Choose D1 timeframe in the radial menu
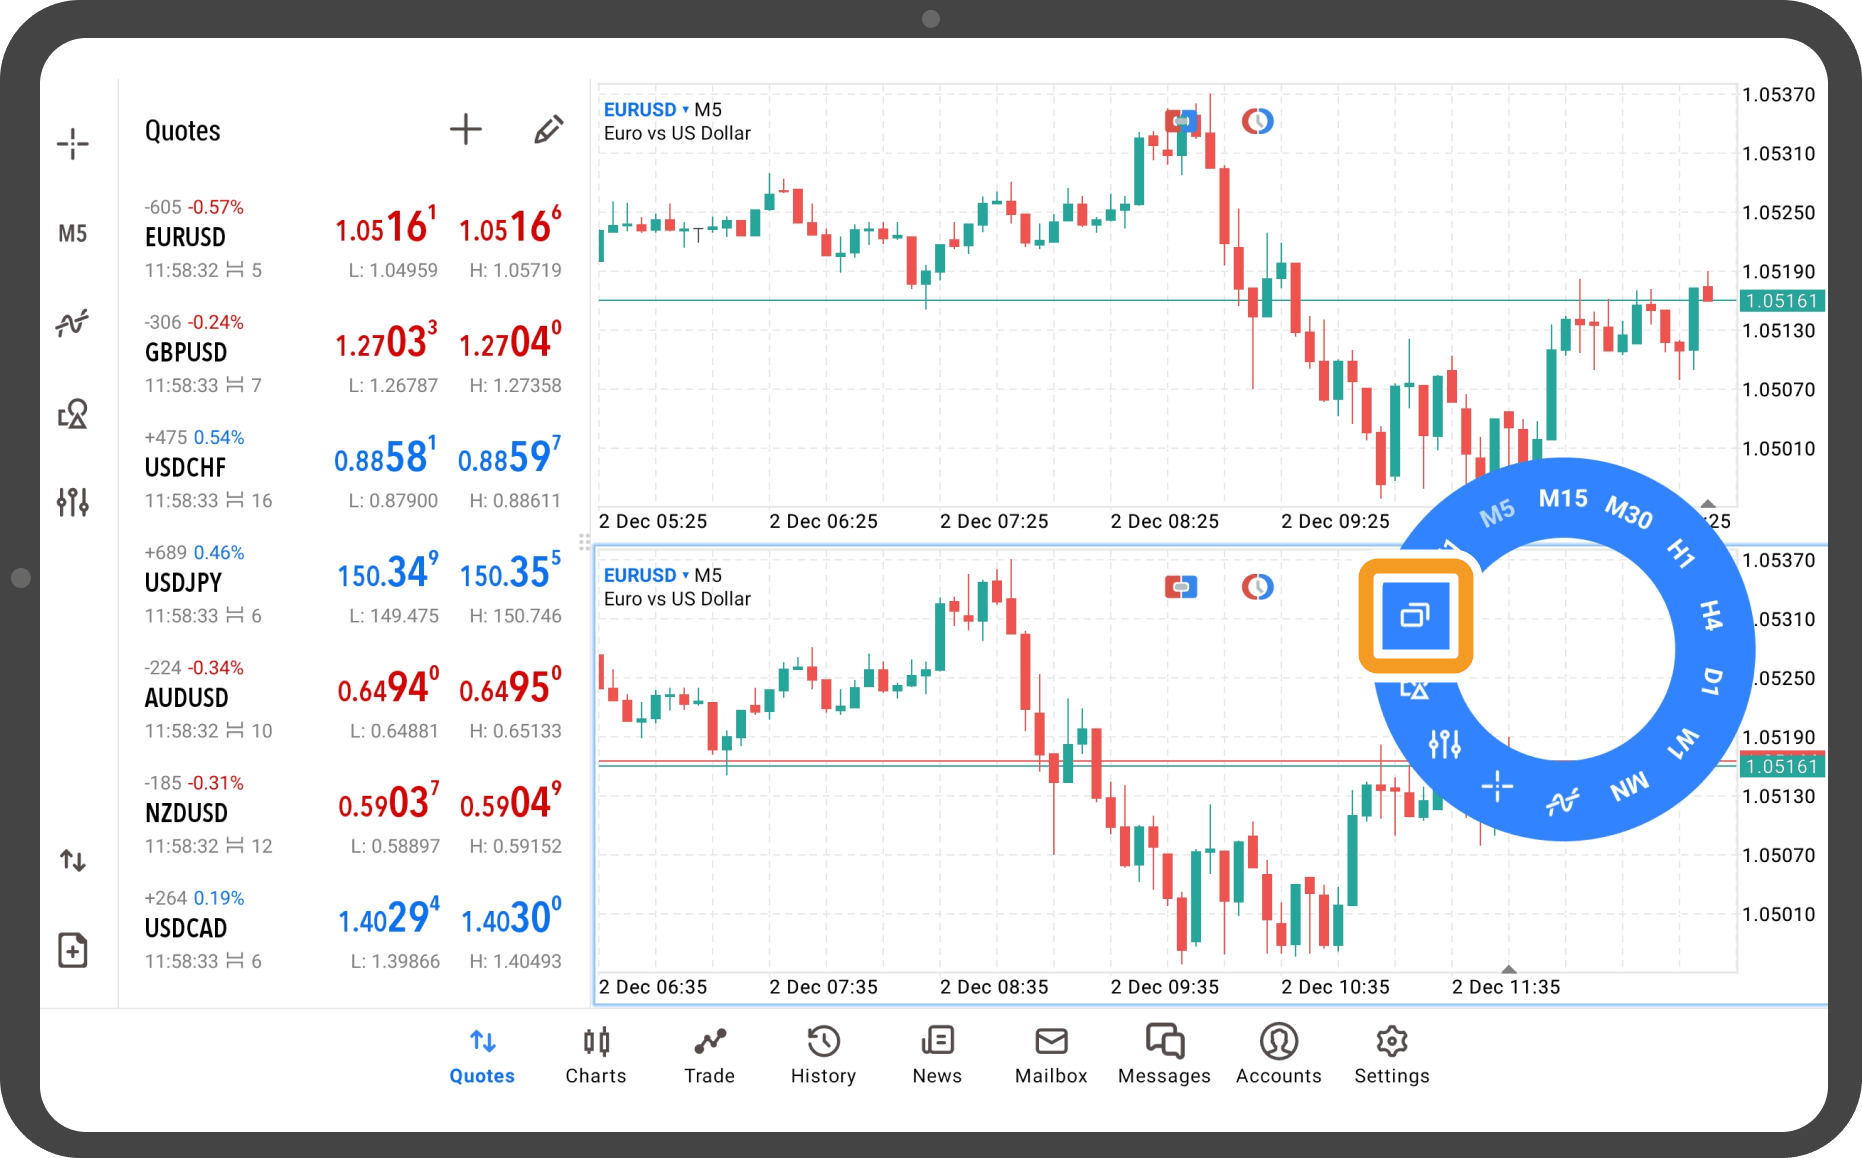This screenshot has width=1862, height=1158. coord(1712,681)
